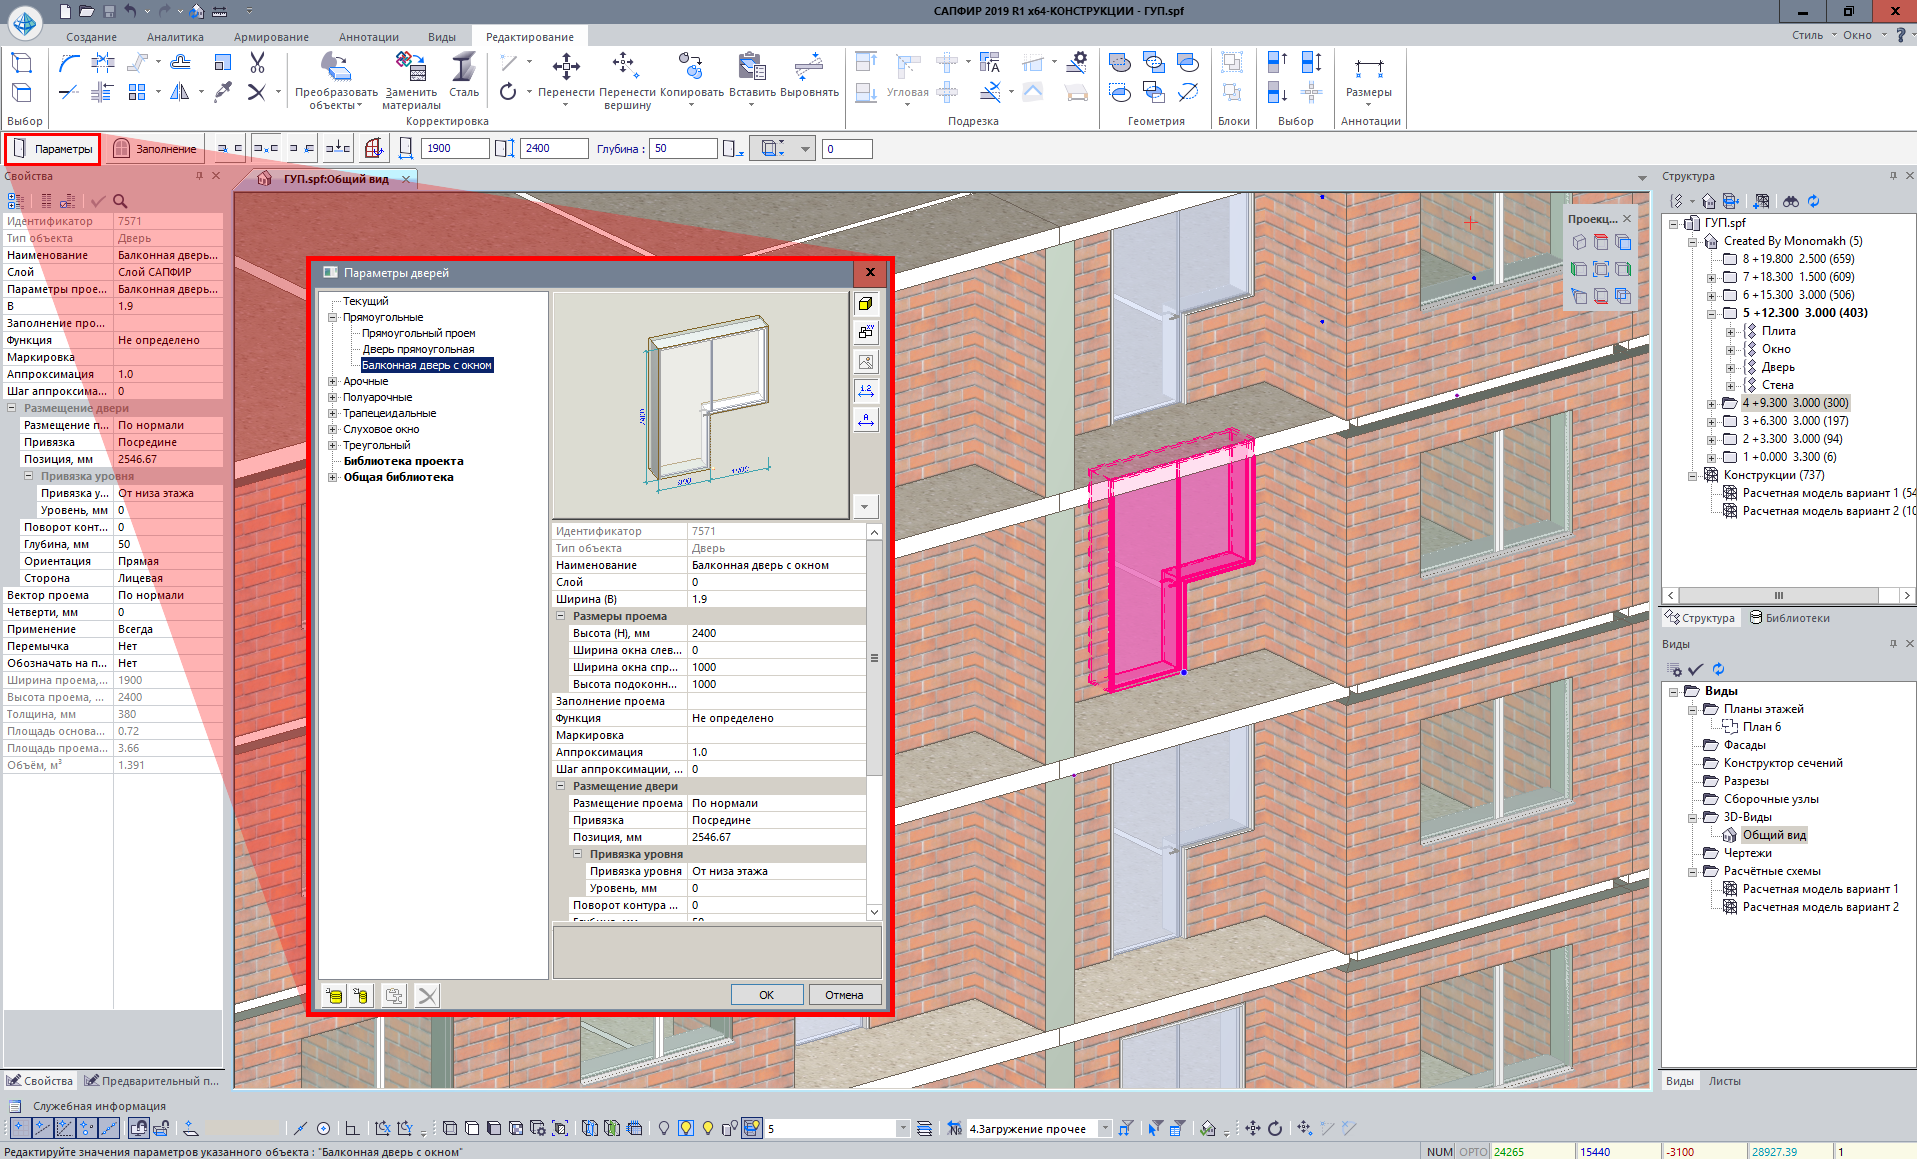
Task: Select Дверь прямоугольная in the type tree
Action: (418, 349)
